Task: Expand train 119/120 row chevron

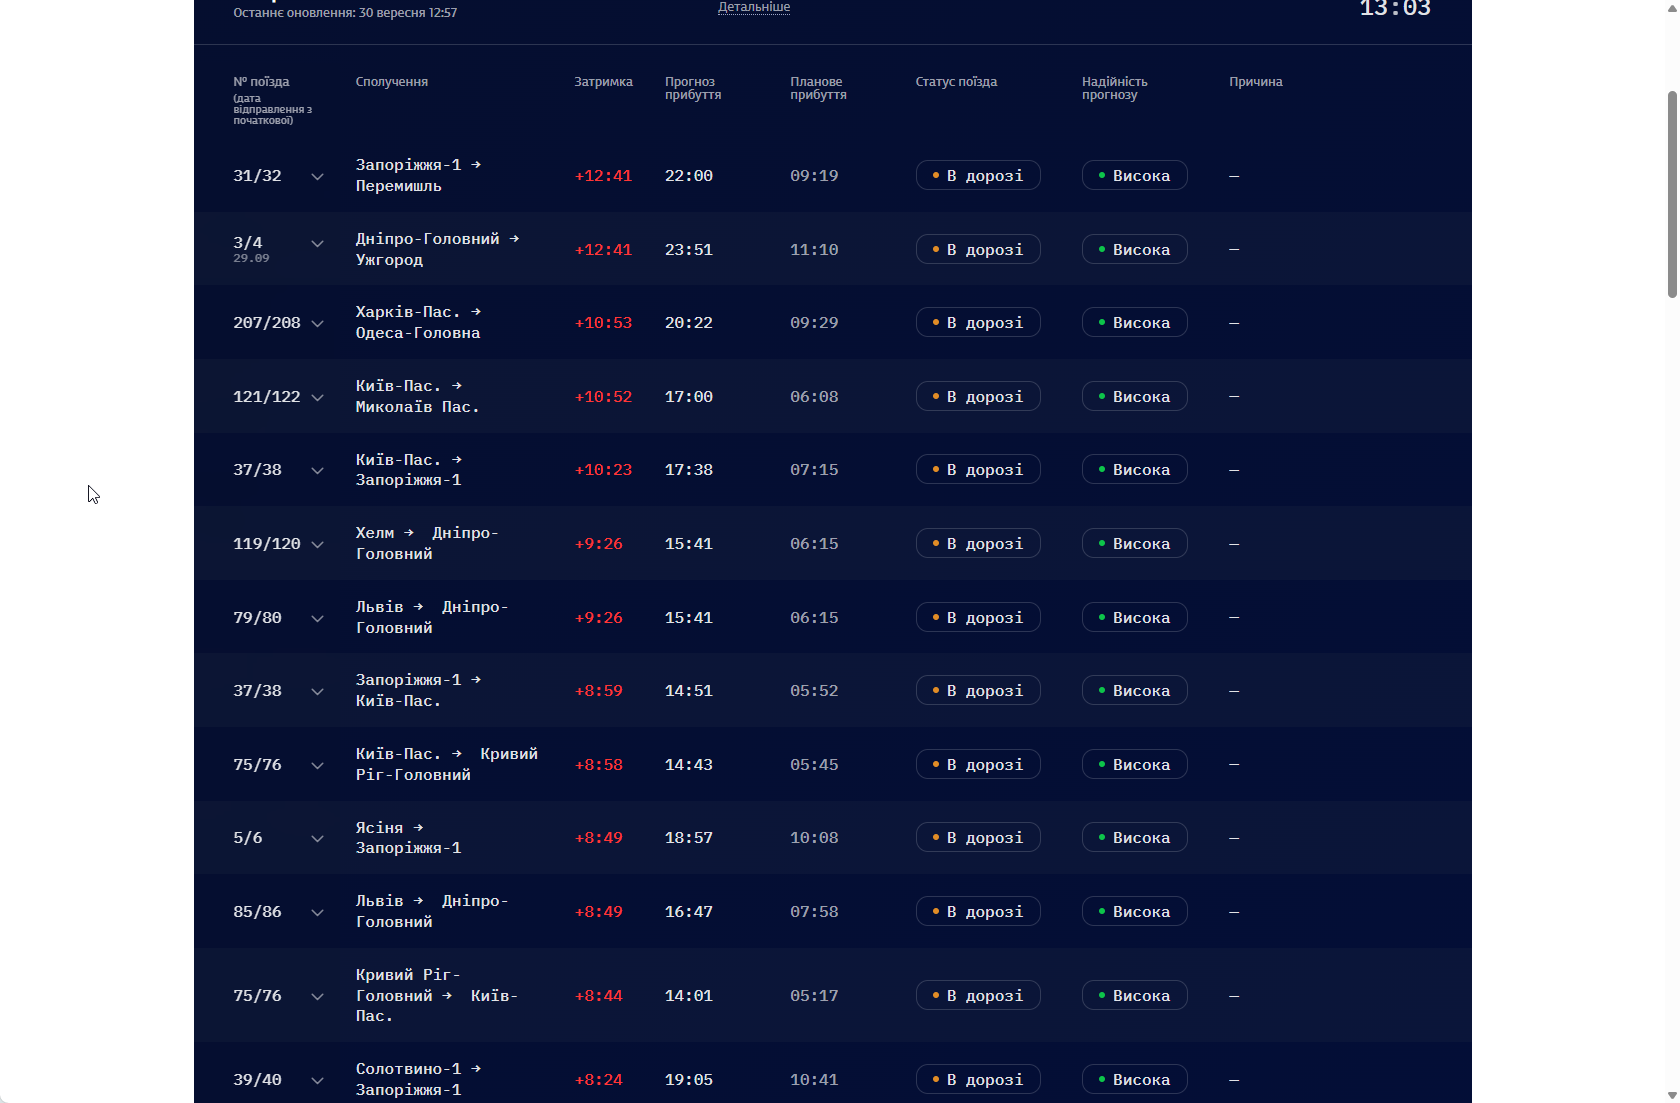Action: pyautogui.click(x=317, y=545)
